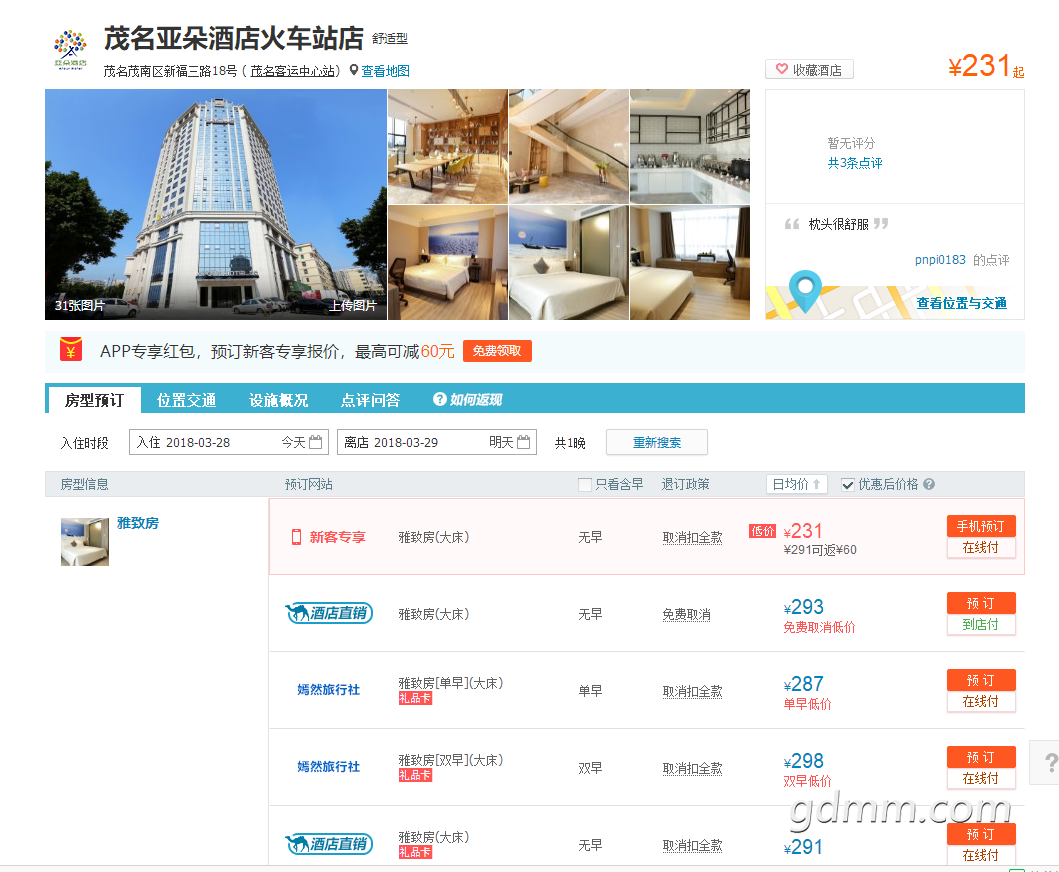Toggle the 只看含早 checkbox
The image size is (1059, 872).
coord(585,484)
